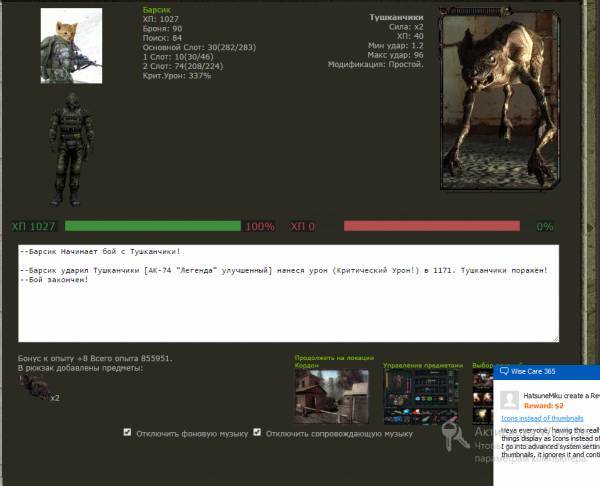Toggle Отключить фоновую музыку checkbox
The height and width of the screenshot is (486, 600).
pos(126,433)
